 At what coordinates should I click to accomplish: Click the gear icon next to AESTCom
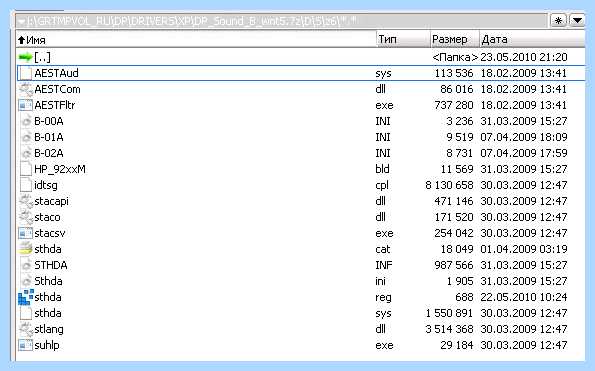25,89
